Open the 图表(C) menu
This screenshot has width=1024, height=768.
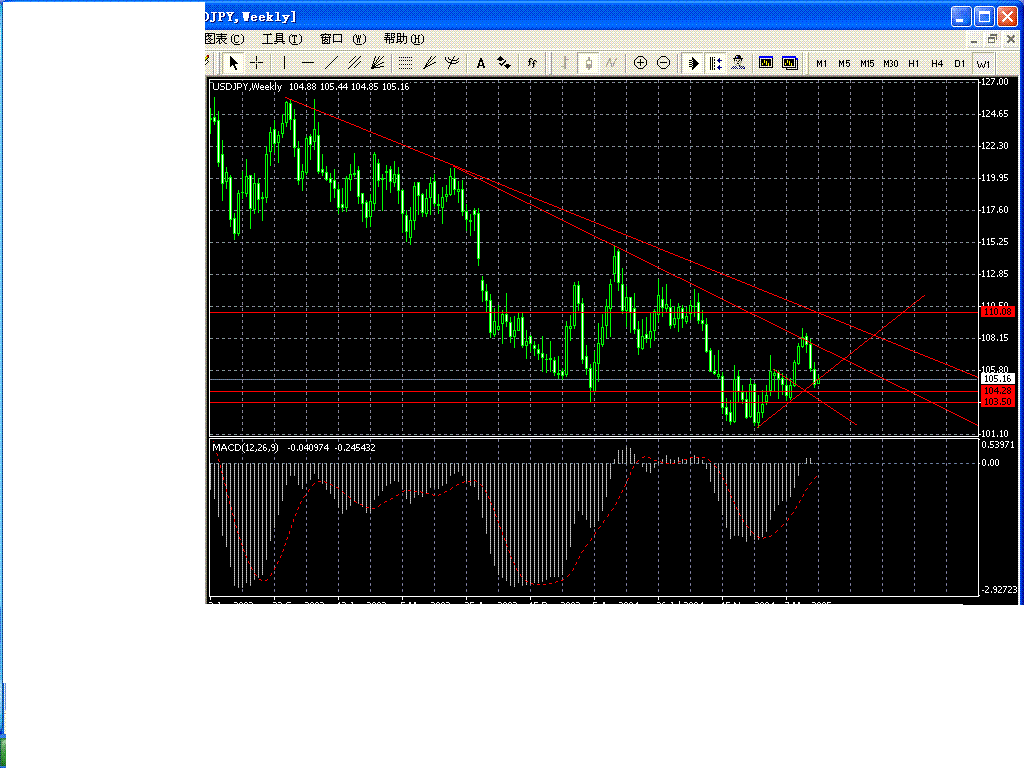pos(225,39)
